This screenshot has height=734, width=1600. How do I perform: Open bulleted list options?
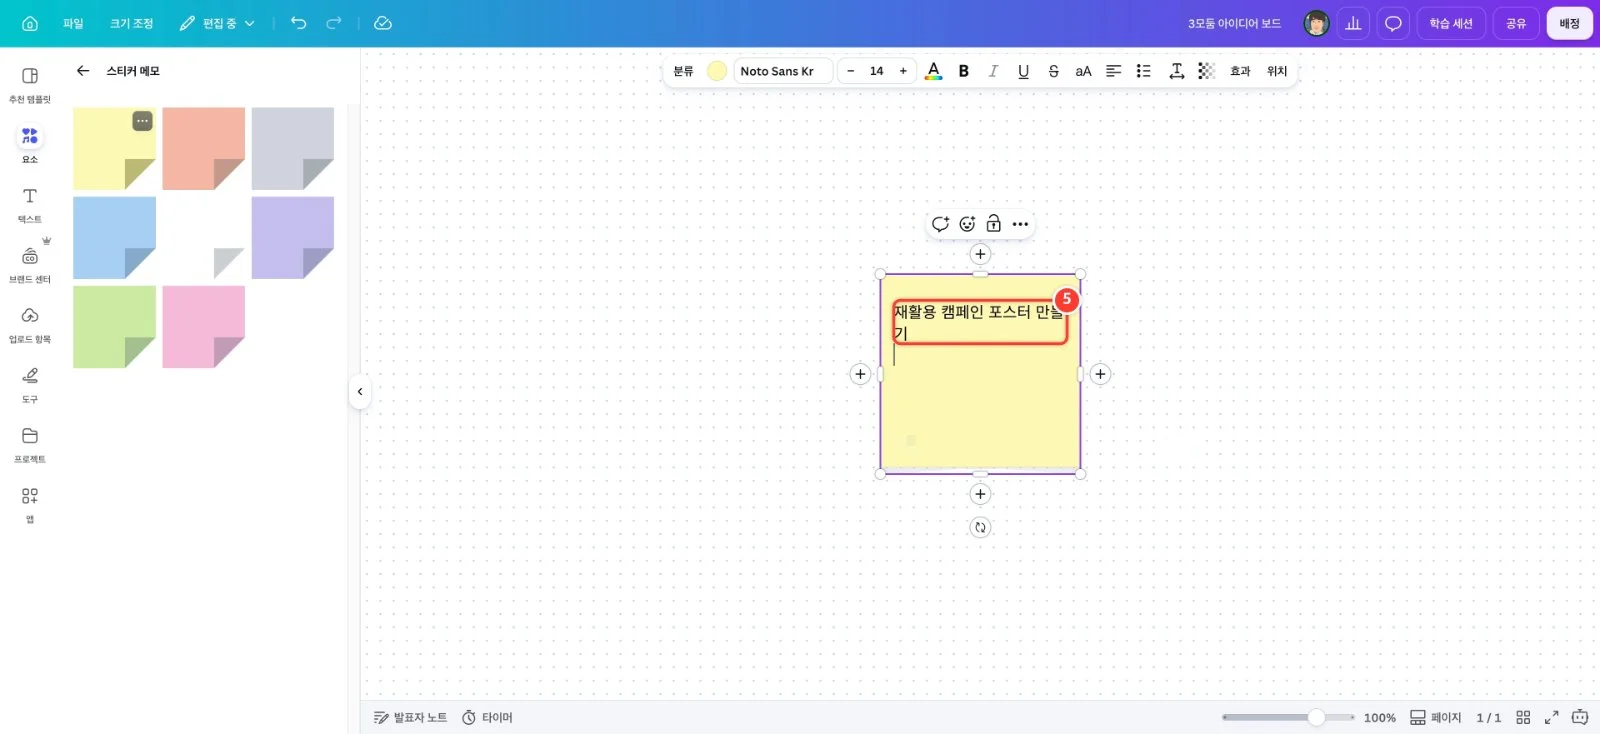1144,71
